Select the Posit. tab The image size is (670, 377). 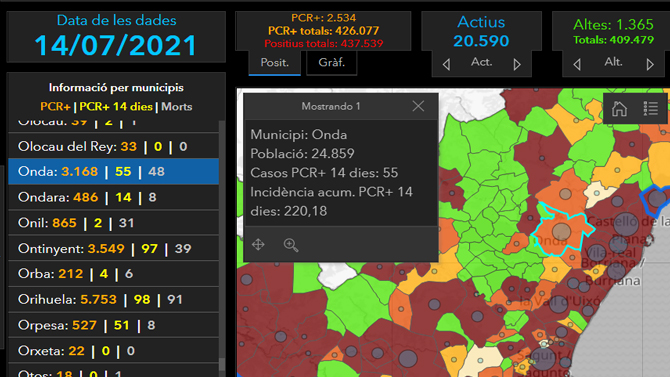pos(274,63)
